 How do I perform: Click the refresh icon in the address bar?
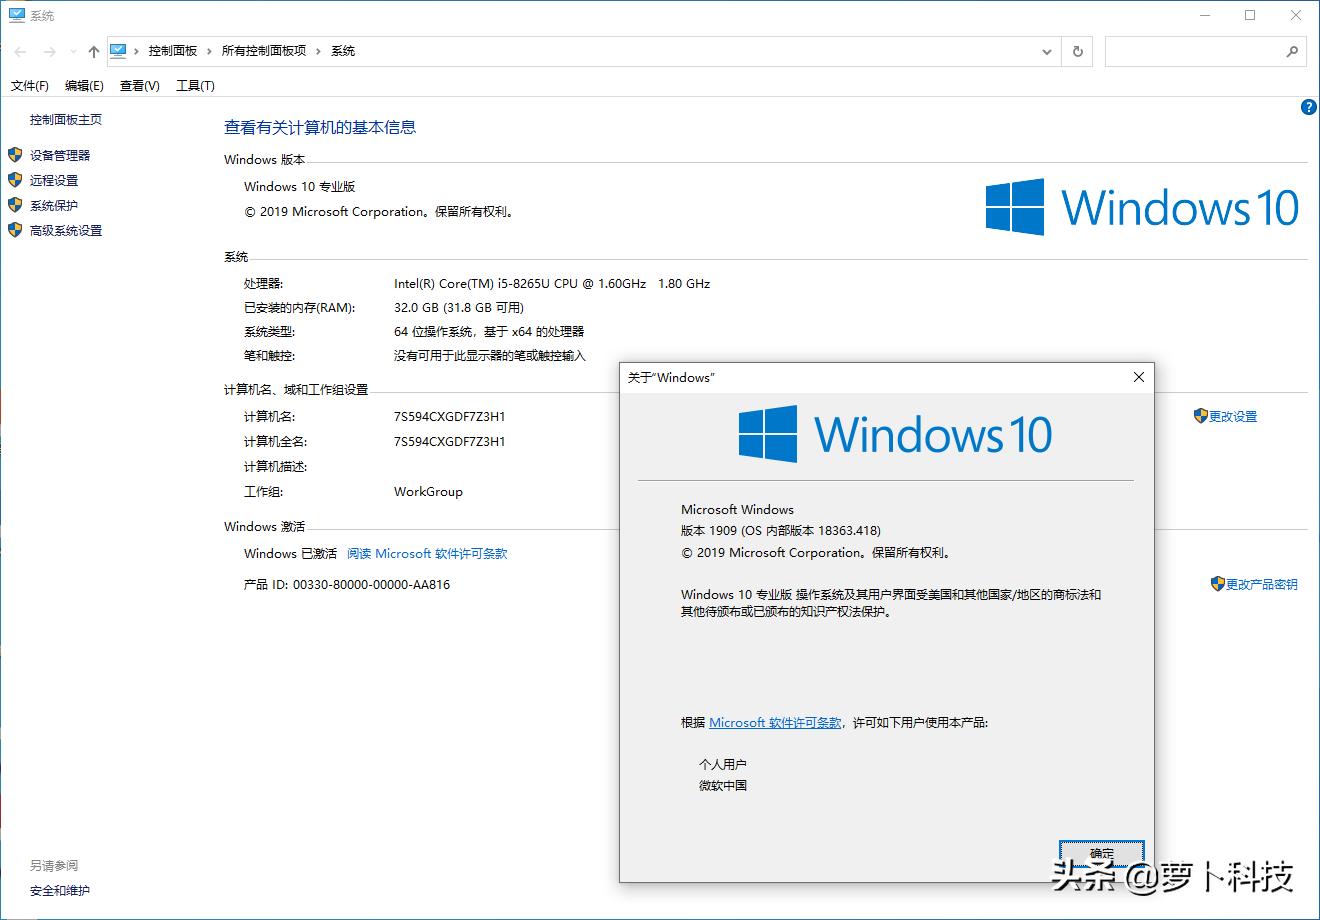click(x=1078, y=51)
